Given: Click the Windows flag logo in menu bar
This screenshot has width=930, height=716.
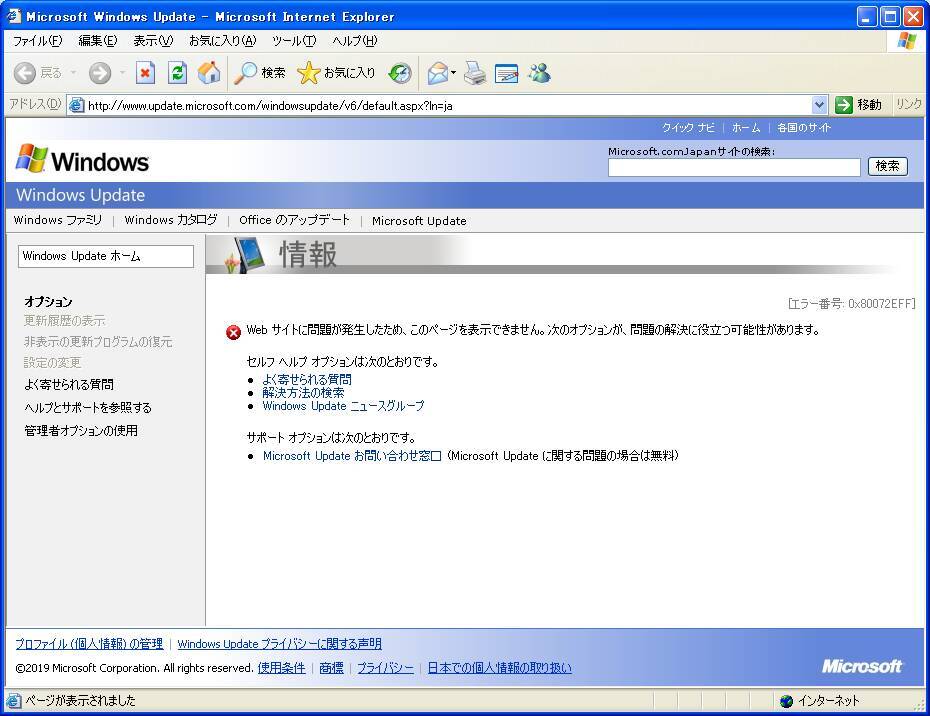Looking at the screenshot, I should (906, 41).
